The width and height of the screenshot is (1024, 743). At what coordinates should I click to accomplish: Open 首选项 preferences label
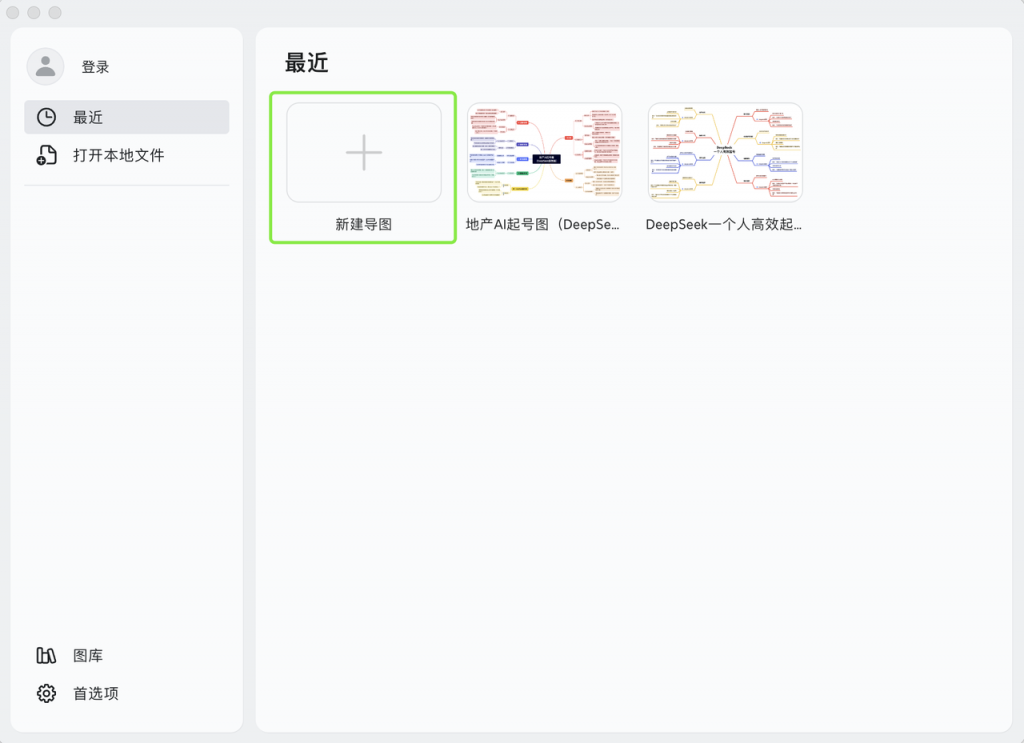point(96,693)
